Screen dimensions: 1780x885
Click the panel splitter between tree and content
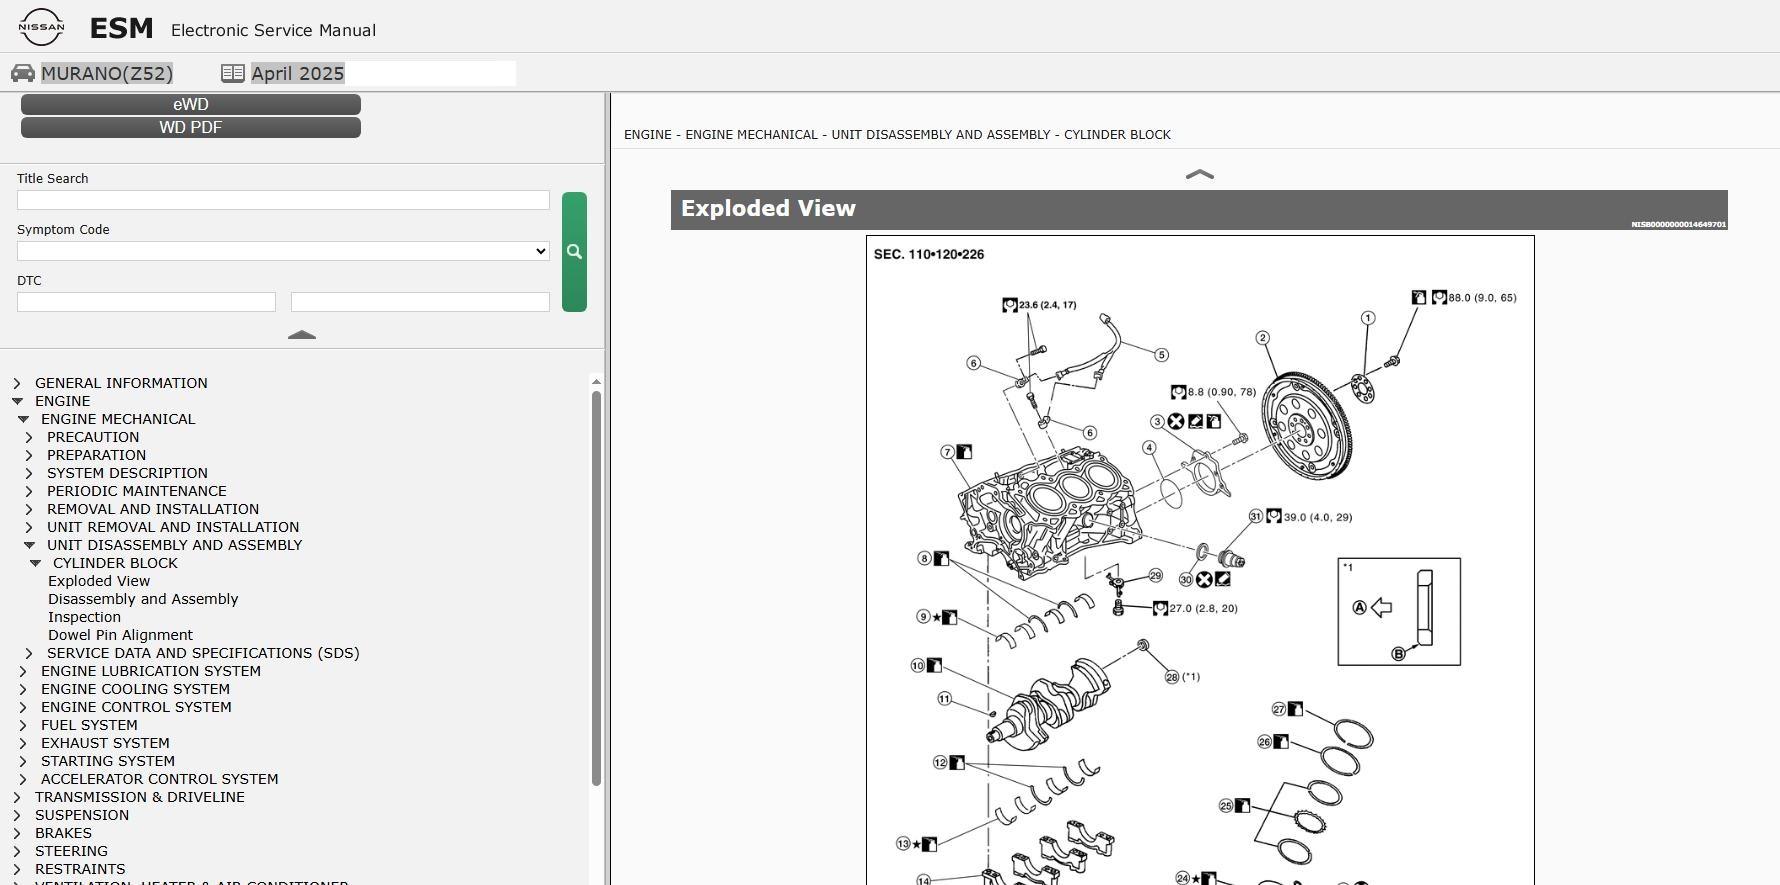point(608,489)
